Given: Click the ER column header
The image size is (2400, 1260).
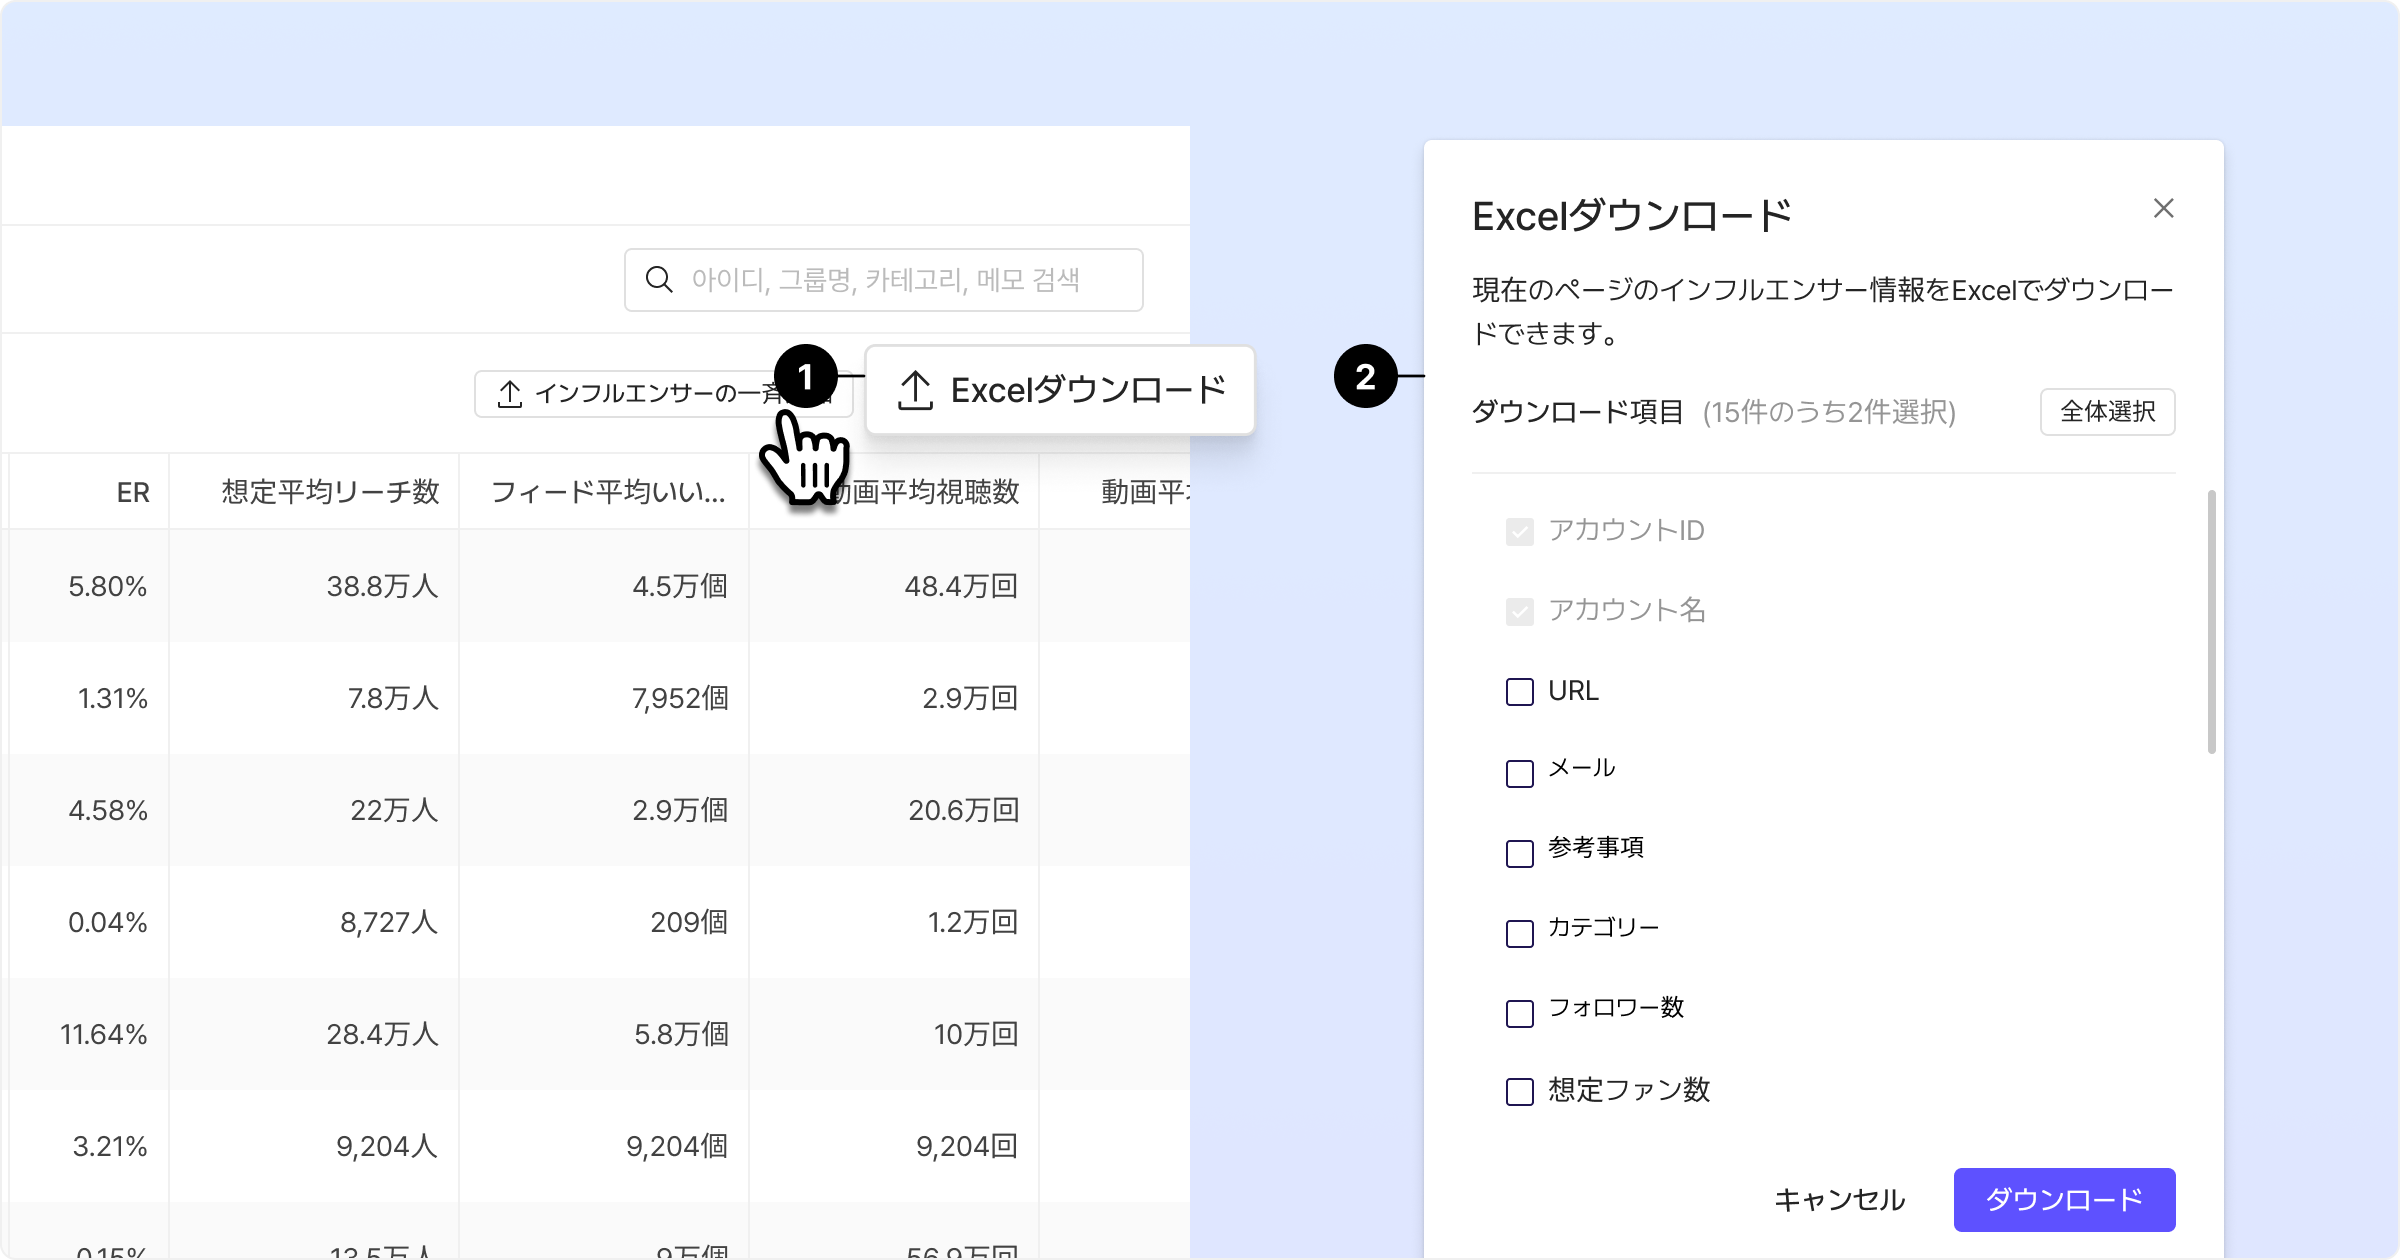Looking at the screenshot, I should click(x=133, y=492).
